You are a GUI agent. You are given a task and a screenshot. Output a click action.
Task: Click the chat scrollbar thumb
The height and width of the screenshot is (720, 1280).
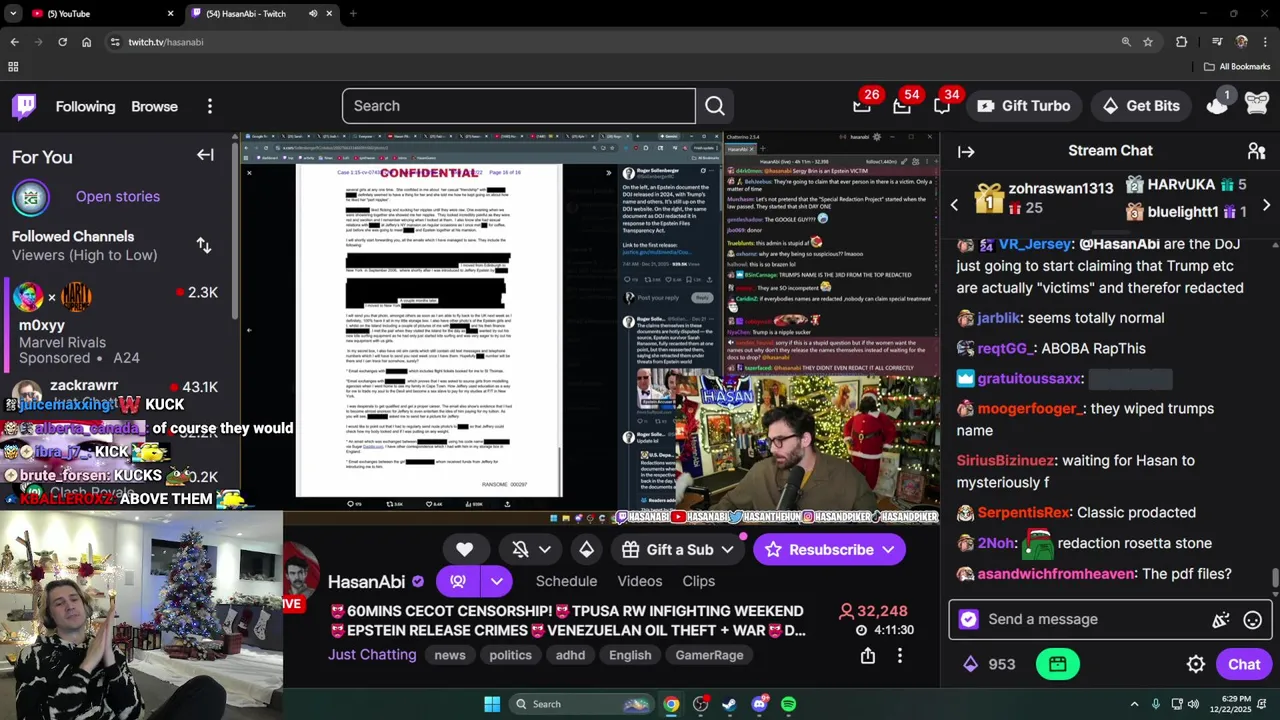click(x=1274, y=579)
